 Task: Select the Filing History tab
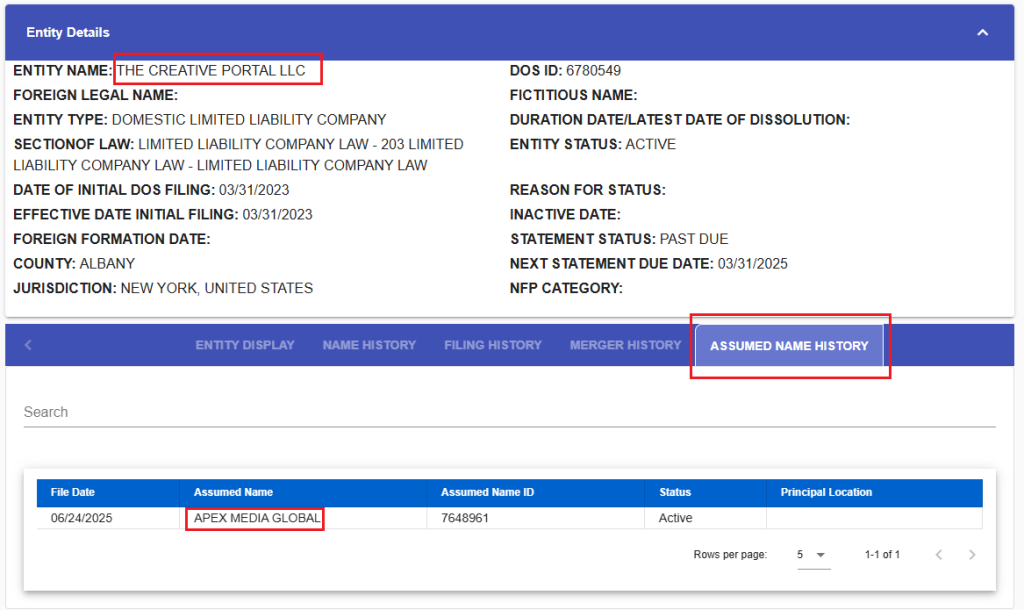click(492, 344)
